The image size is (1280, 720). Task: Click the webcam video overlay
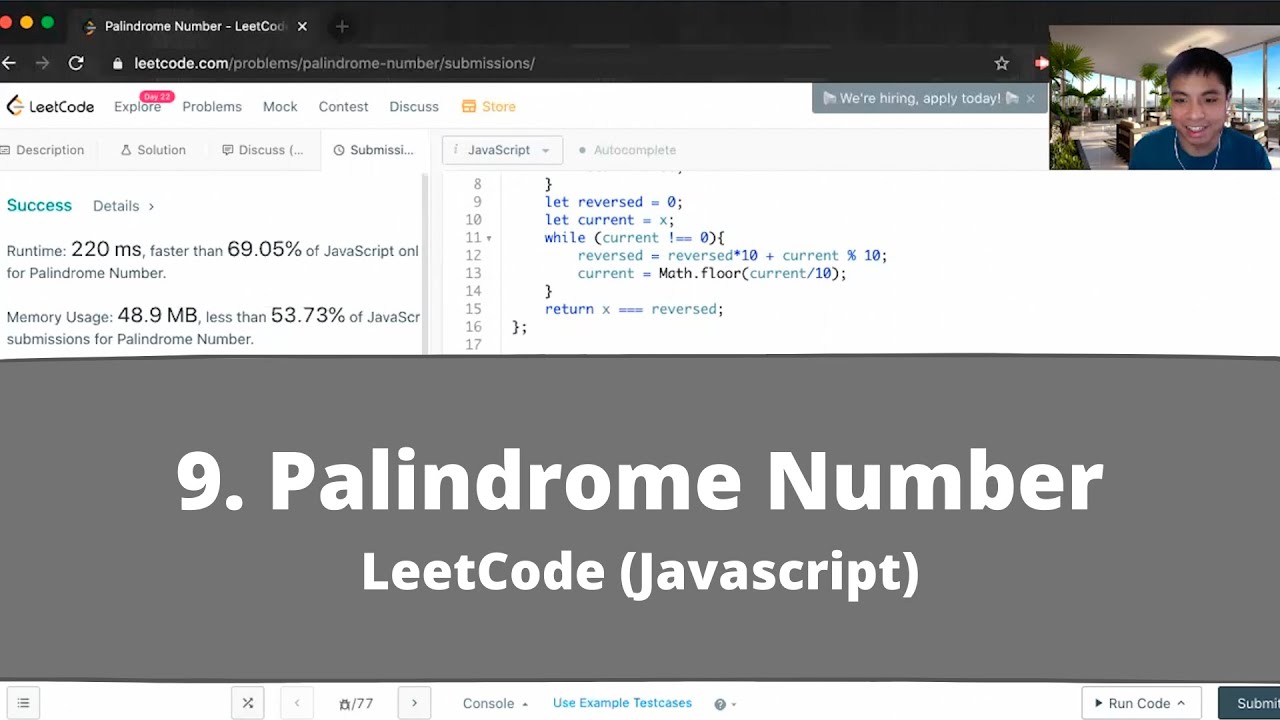coord(1164,98)
